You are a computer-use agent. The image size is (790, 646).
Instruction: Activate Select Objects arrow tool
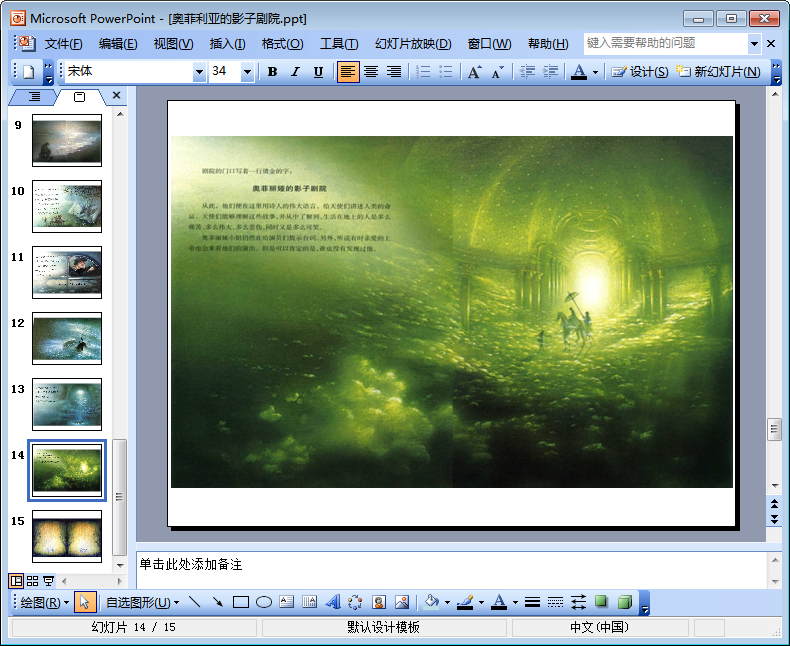click(85, 602)
